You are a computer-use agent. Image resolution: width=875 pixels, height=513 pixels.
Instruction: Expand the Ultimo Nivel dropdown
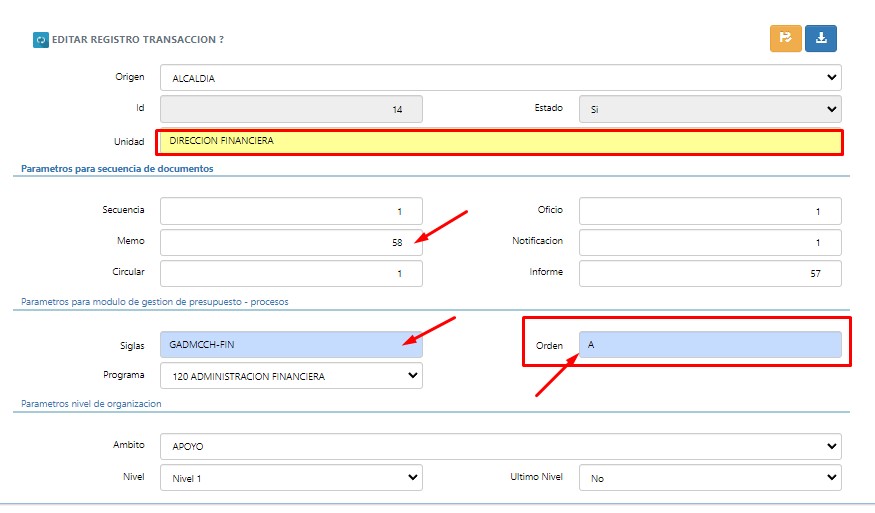(710, 478)
